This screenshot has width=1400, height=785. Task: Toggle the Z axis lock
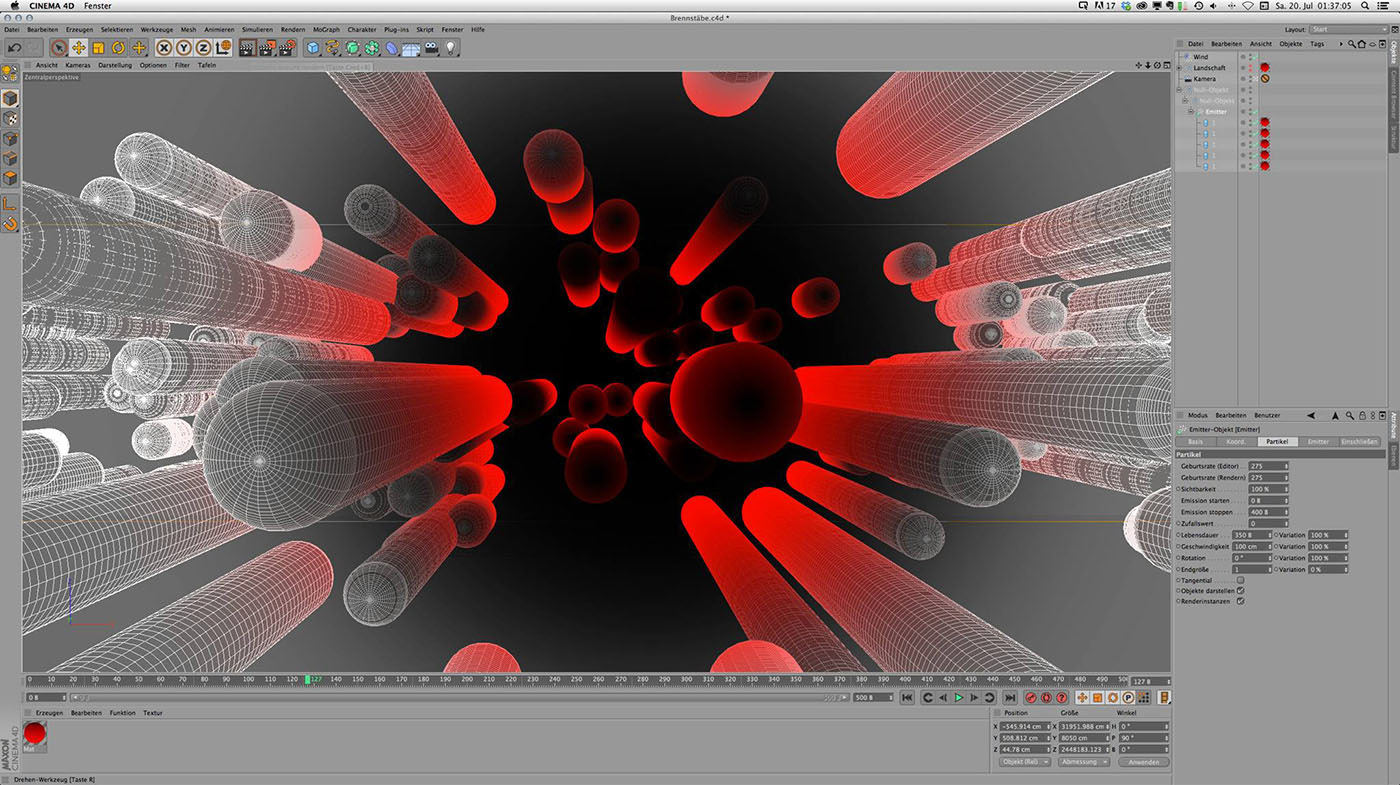point(203,47)
